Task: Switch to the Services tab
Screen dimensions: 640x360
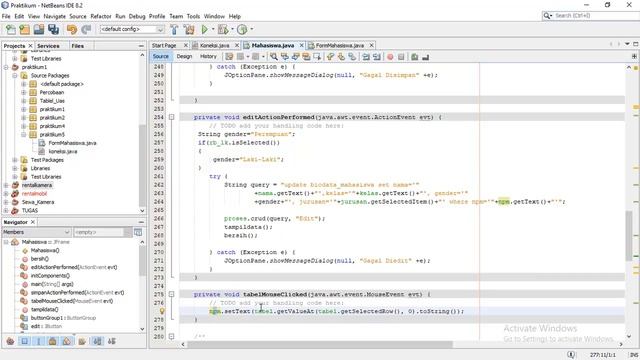Action: coord(48,46)
